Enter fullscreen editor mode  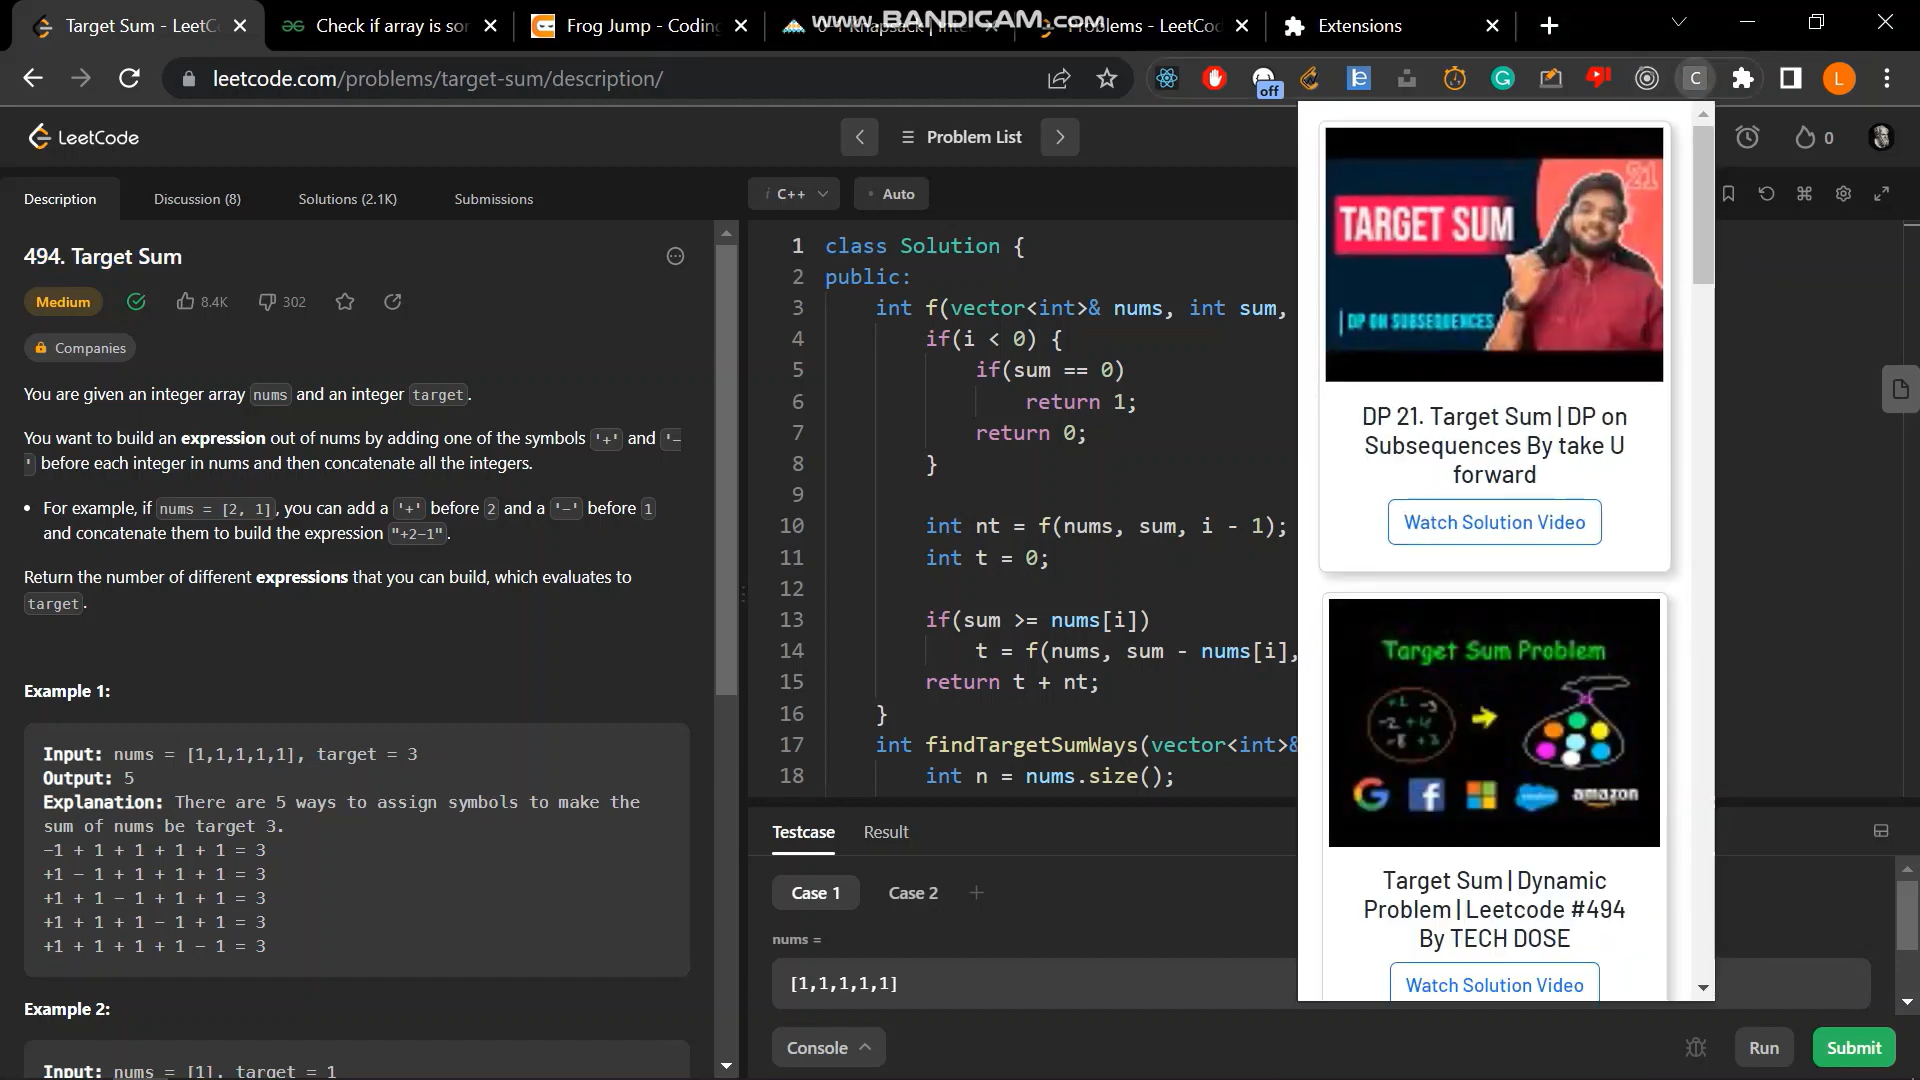(x=1881, y=194)
